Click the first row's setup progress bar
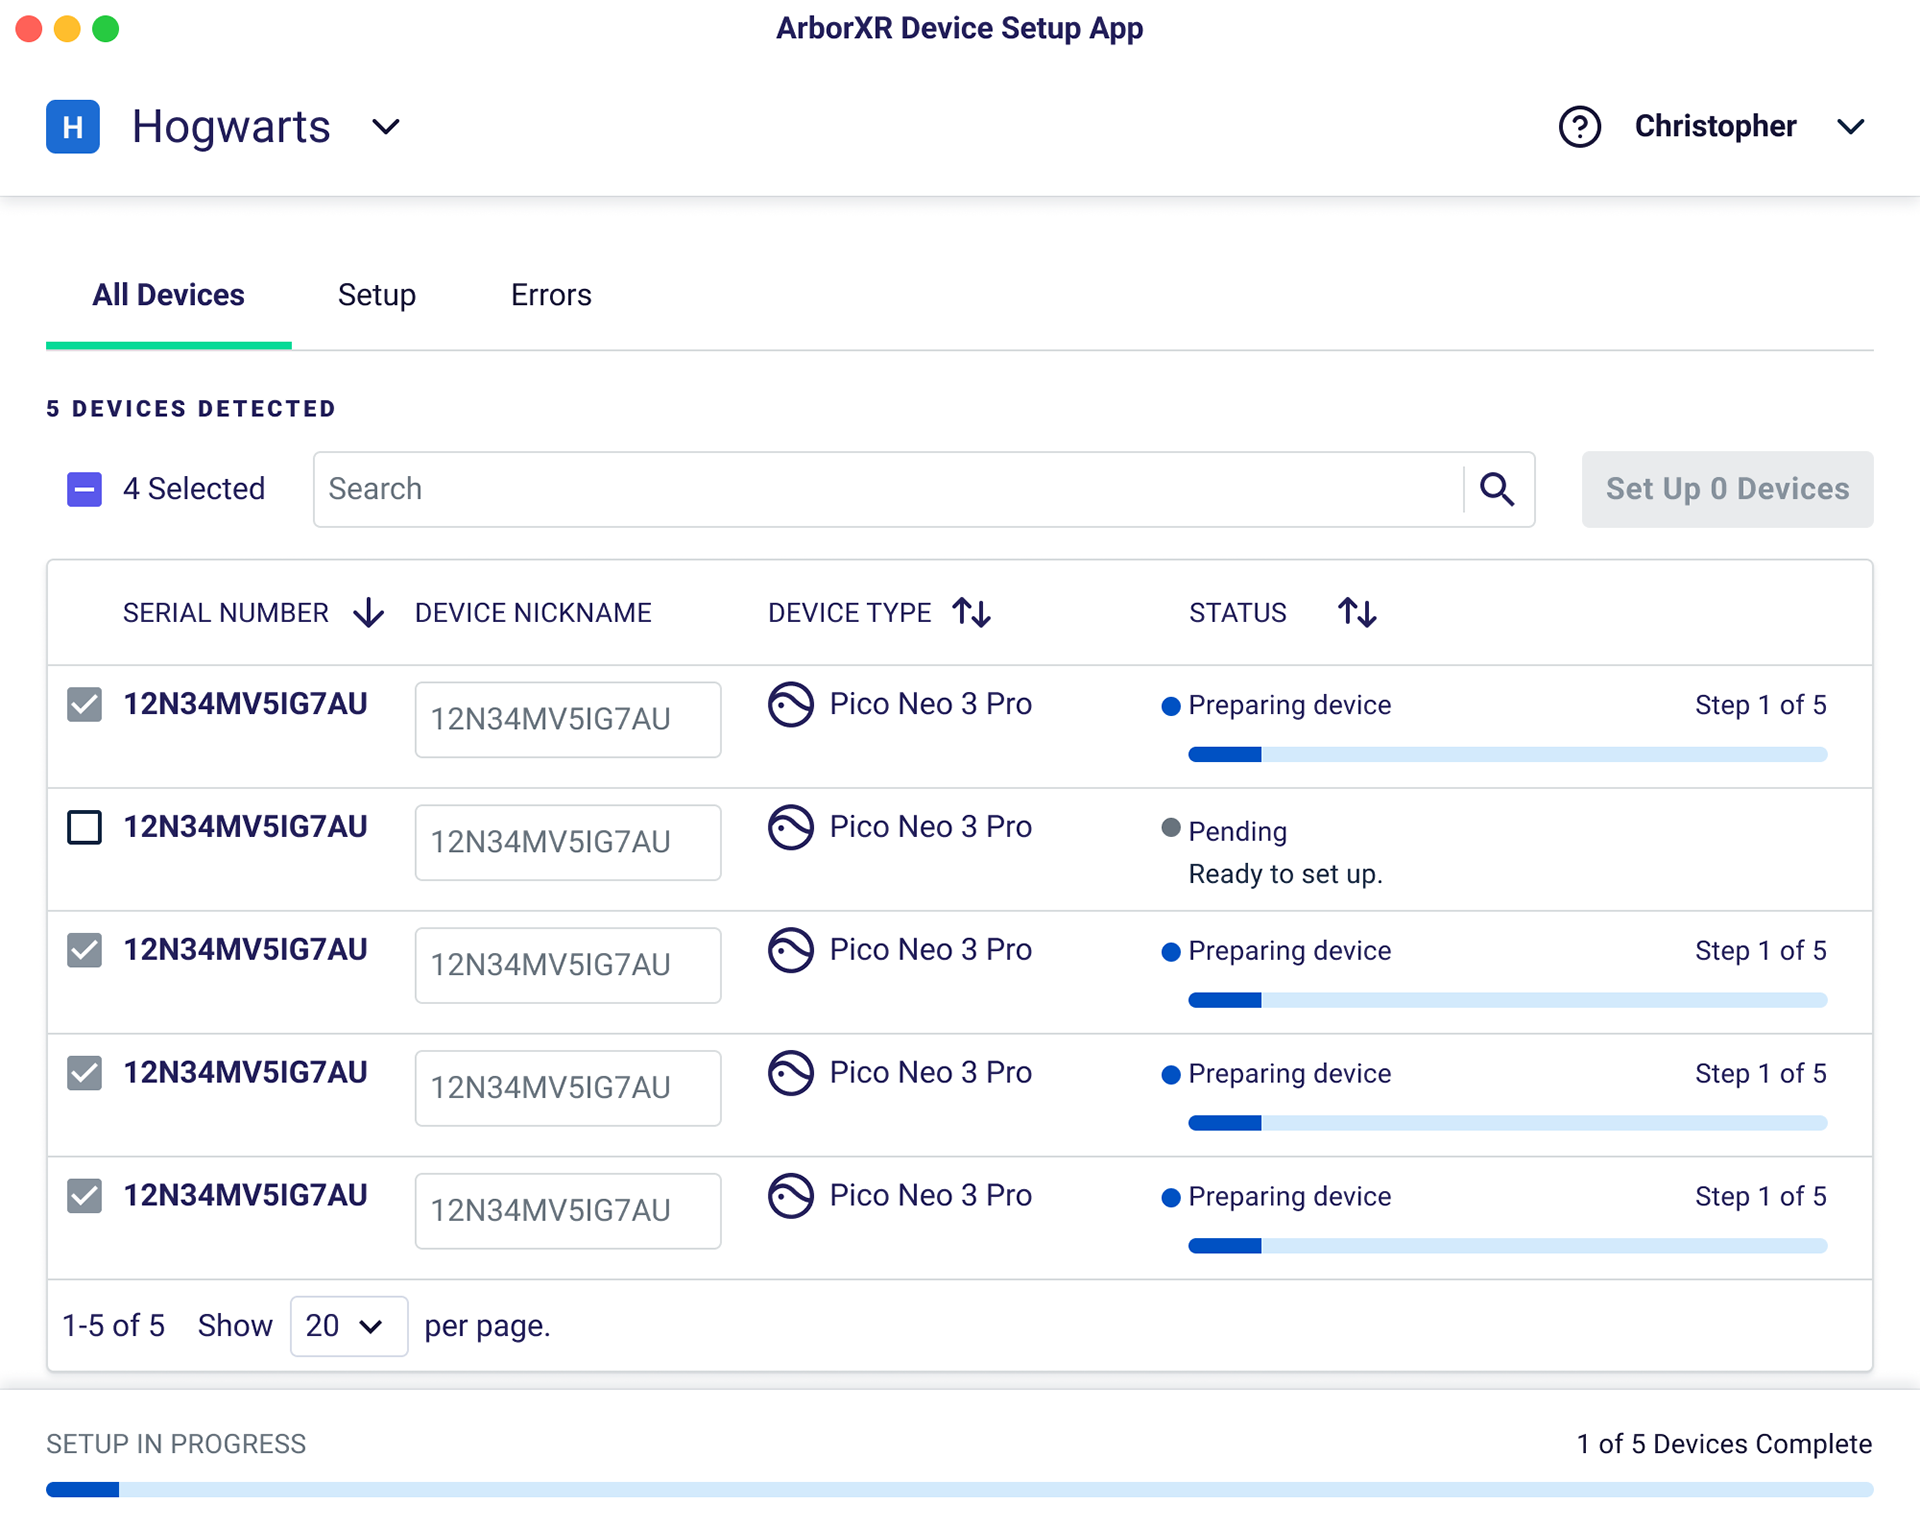 coord(1508,755)
